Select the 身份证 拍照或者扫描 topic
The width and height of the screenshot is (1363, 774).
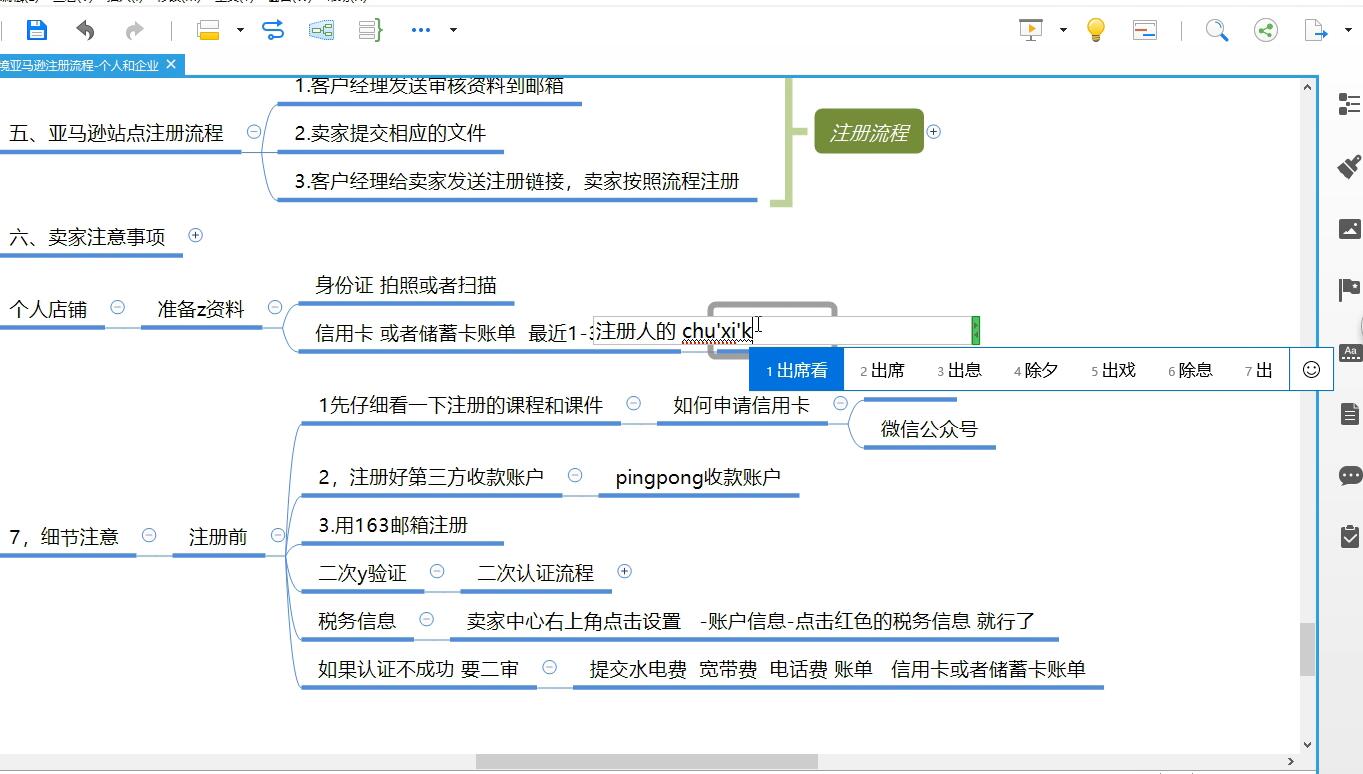coord(406,285)
